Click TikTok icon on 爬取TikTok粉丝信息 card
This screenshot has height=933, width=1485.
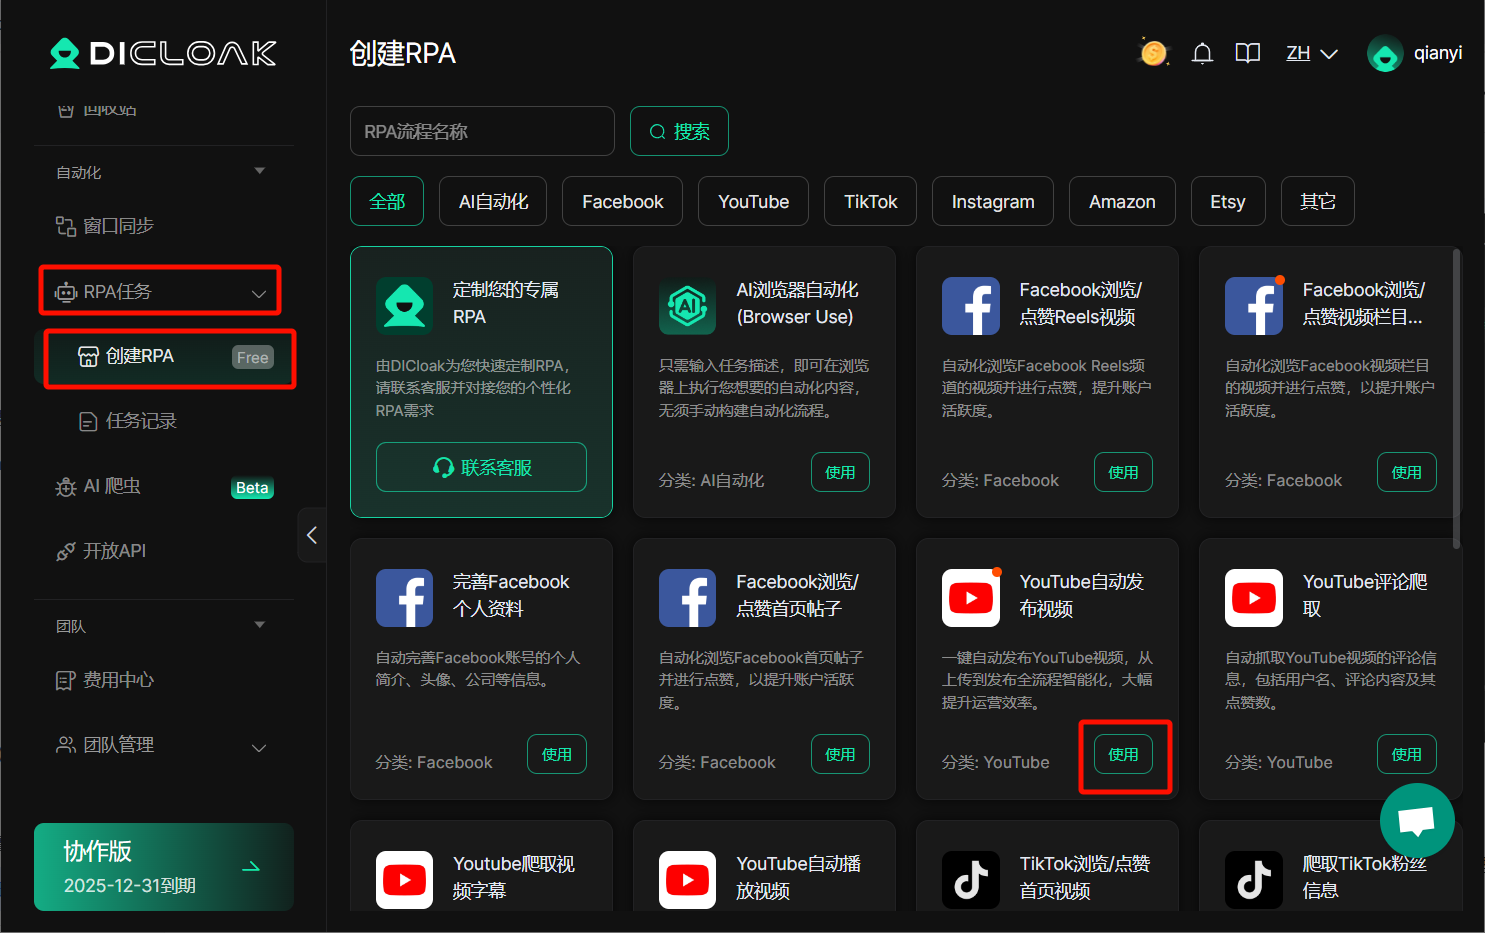pos(1254,880)
